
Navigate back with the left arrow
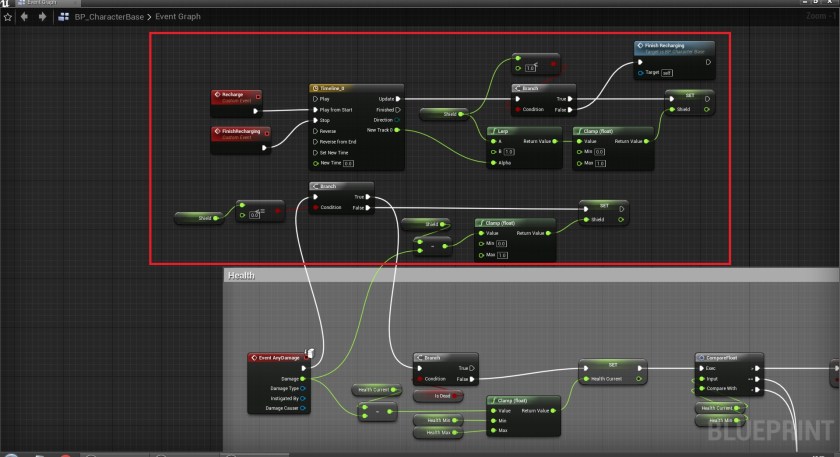25,17
